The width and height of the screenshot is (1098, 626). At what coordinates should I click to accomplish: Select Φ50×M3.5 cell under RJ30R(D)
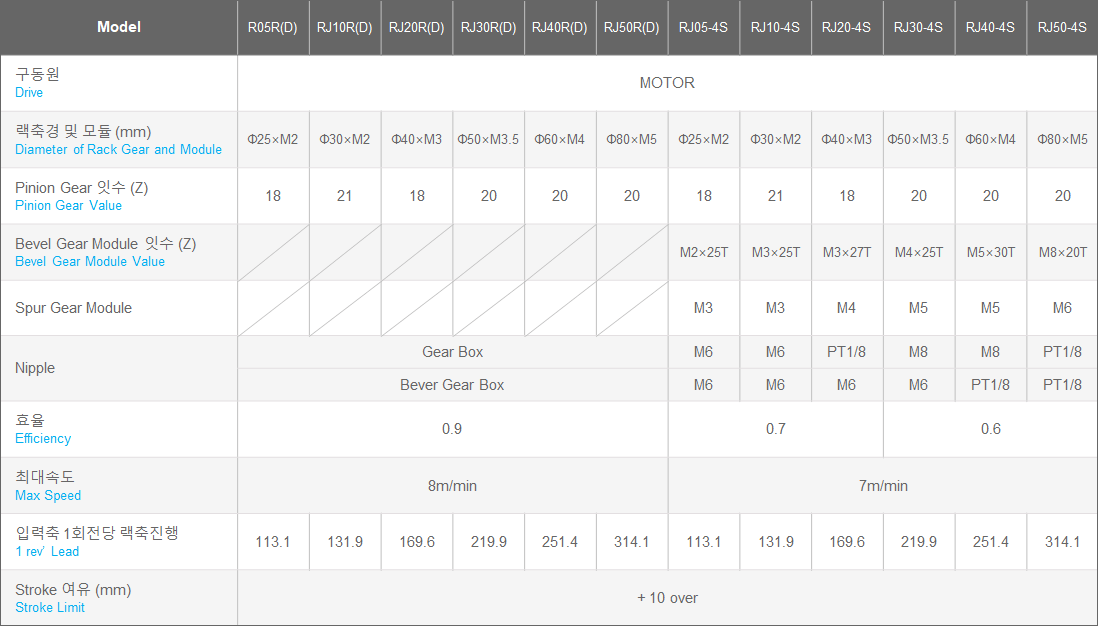pyautogui.click(x=488, y=139)
